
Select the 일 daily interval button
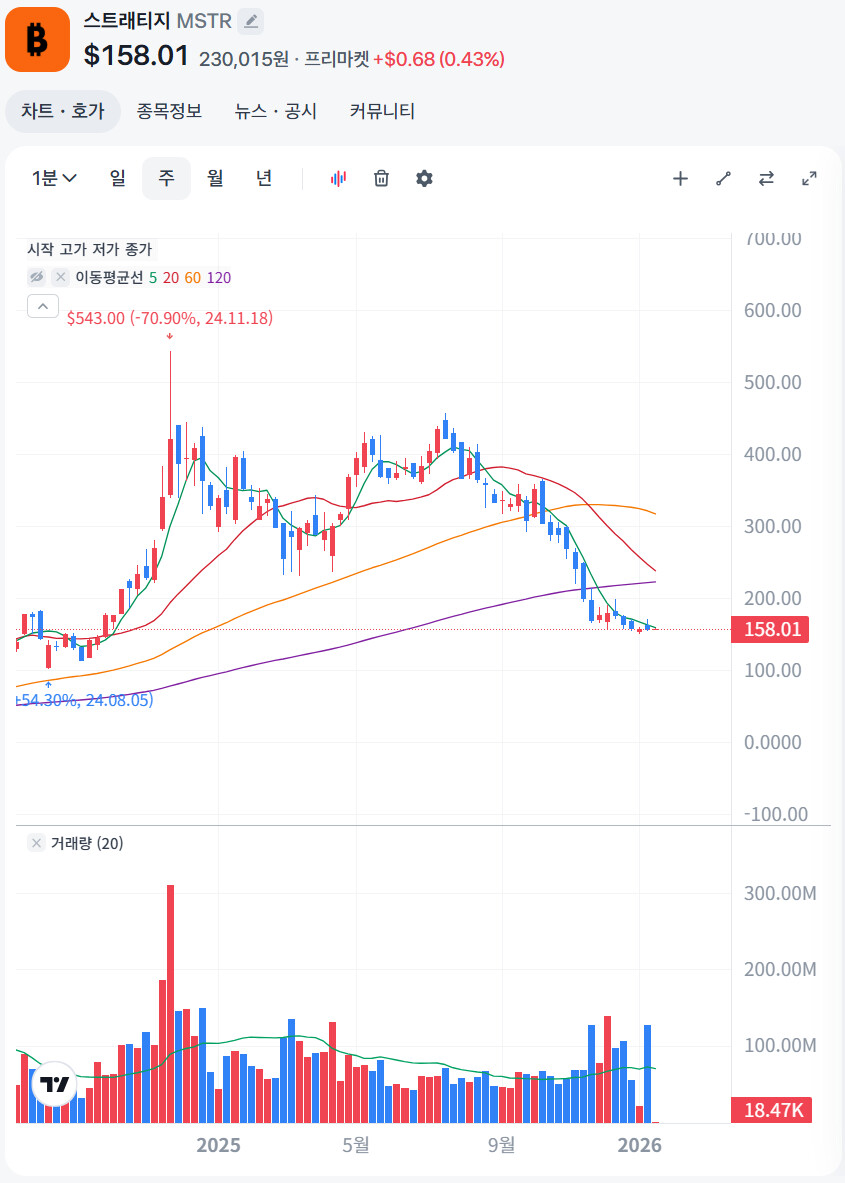coord(118,179)
